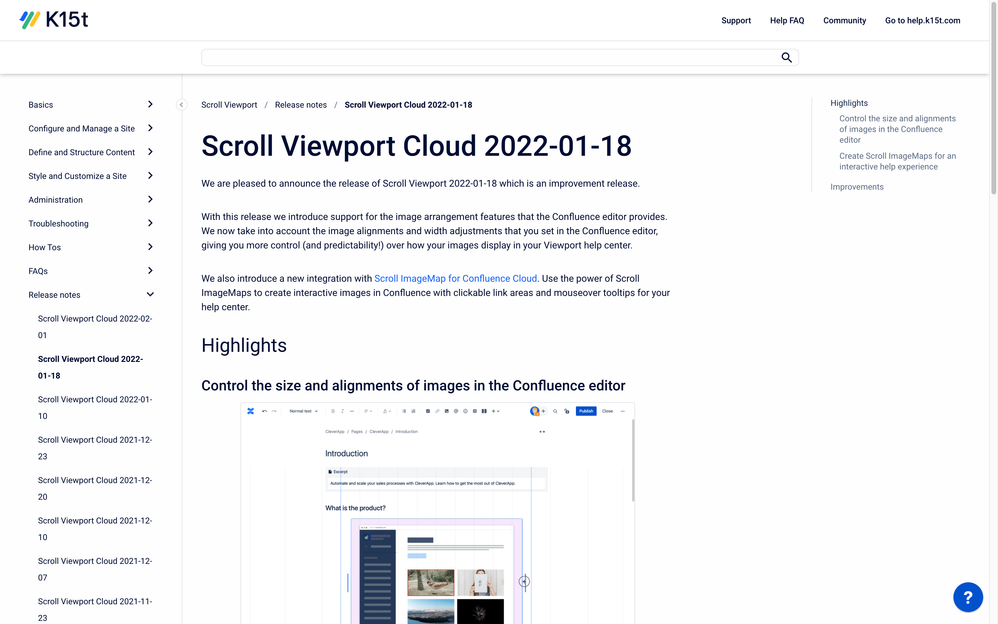Open FAQs in the sidebar
This screenshot has width=998, height=624.
pos(38,271)
